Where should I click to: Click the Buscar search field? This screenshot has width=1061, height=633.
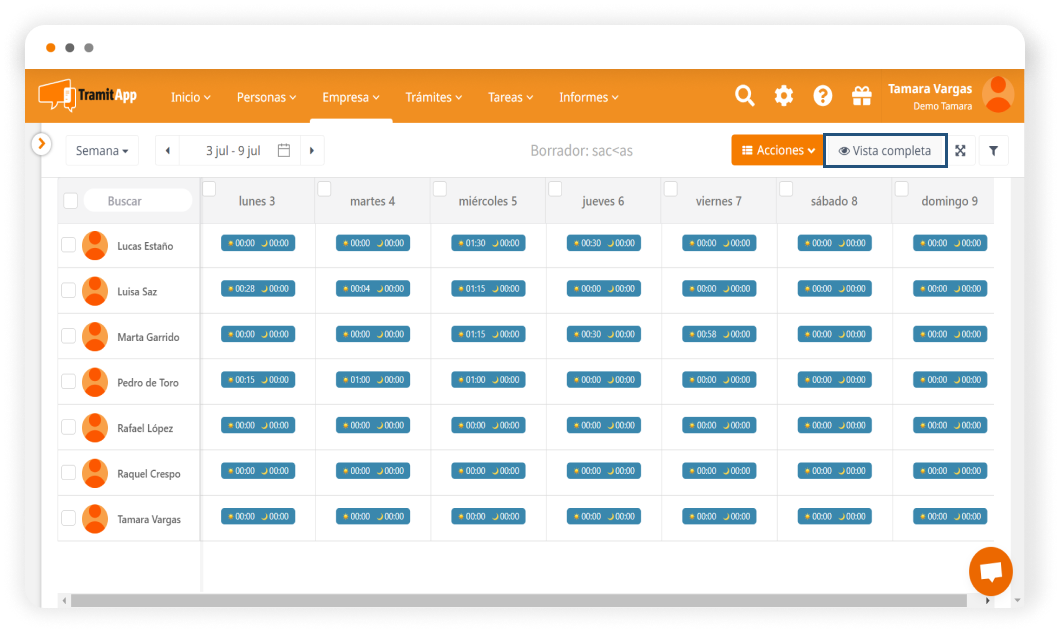[x=137, y=201]
